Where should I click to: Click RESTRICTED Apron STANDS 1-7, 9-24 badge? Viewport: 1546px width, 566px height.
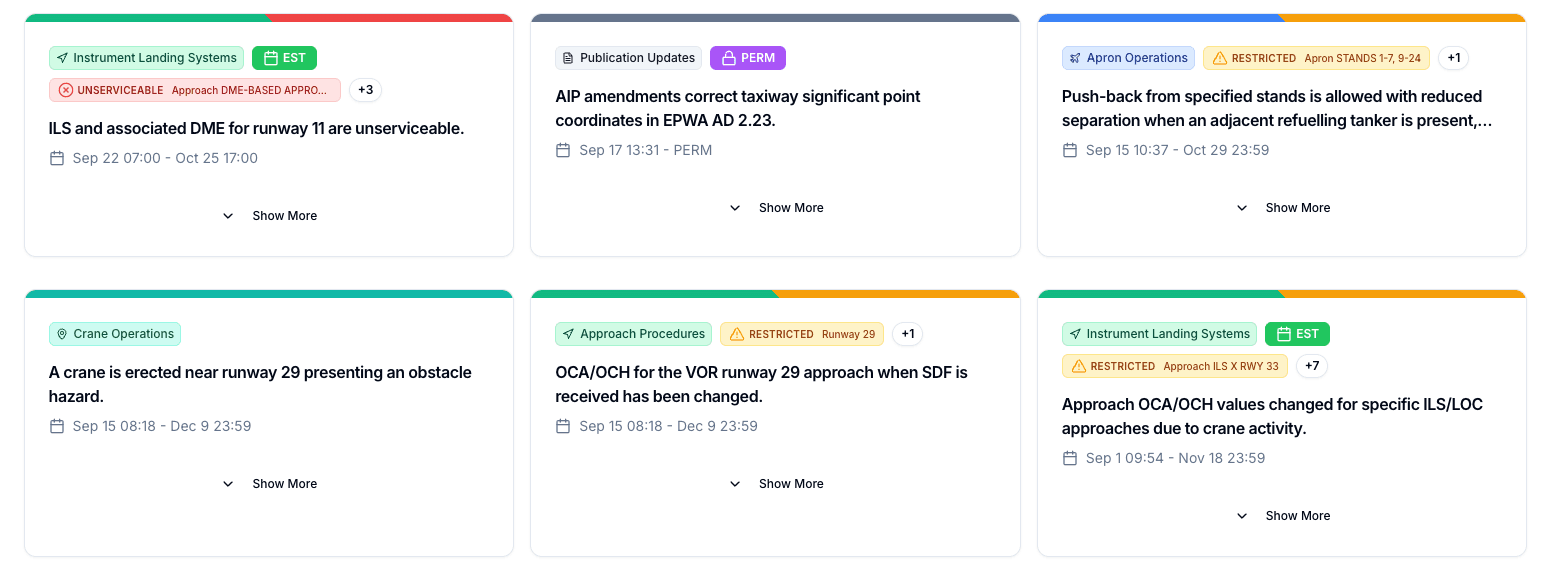[x=1316, y=58]
